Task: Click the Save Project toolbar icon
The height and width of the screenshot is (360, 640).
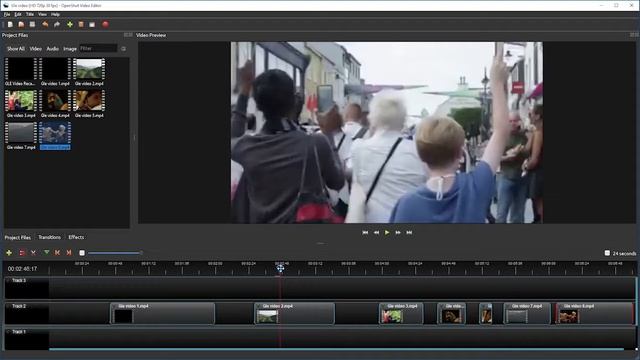Action: (x=32, y=24)
